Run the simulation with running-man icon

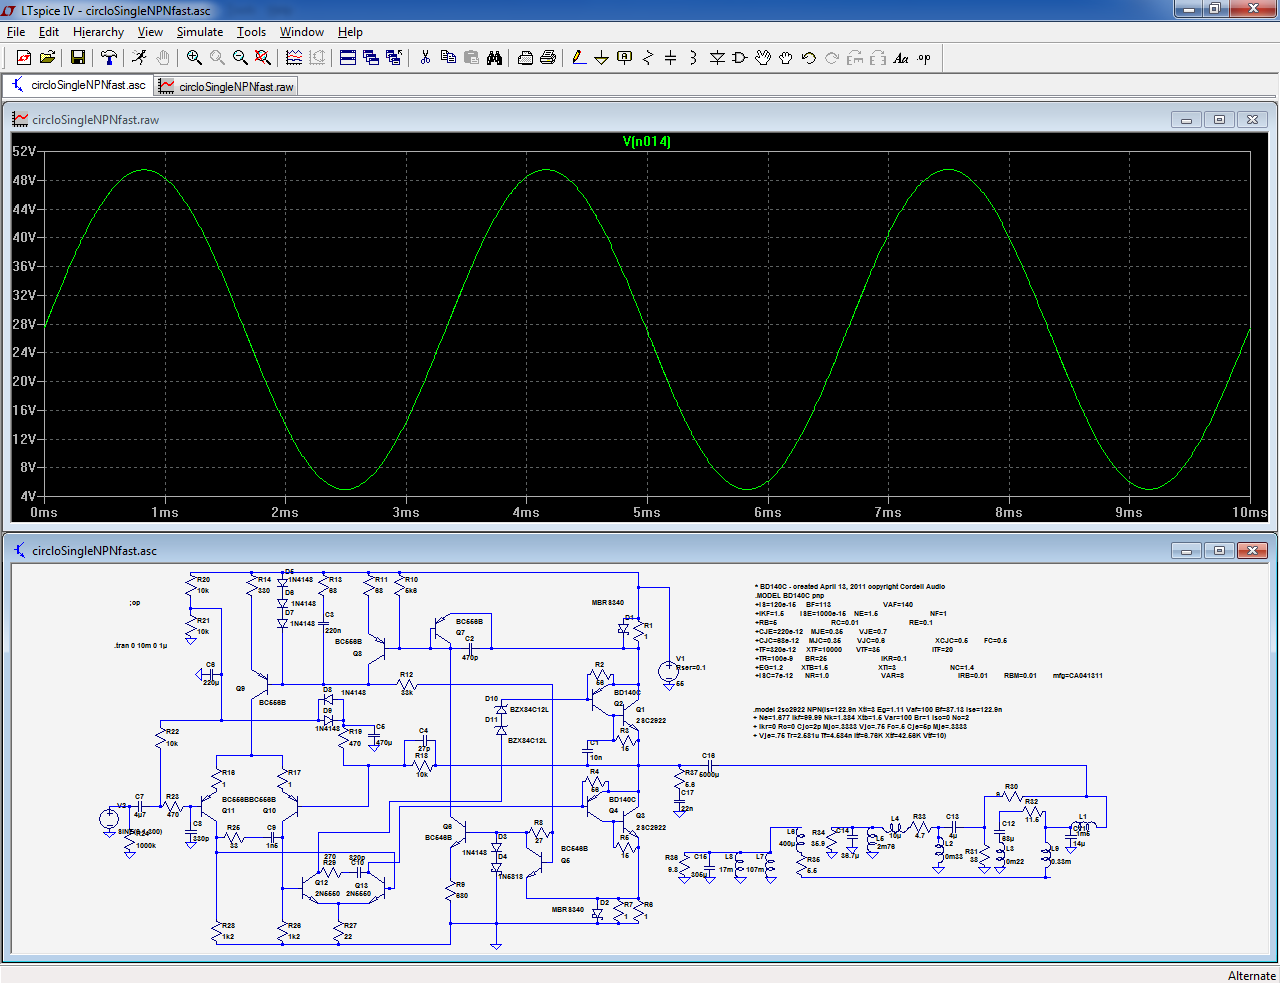tap(139, 58)
